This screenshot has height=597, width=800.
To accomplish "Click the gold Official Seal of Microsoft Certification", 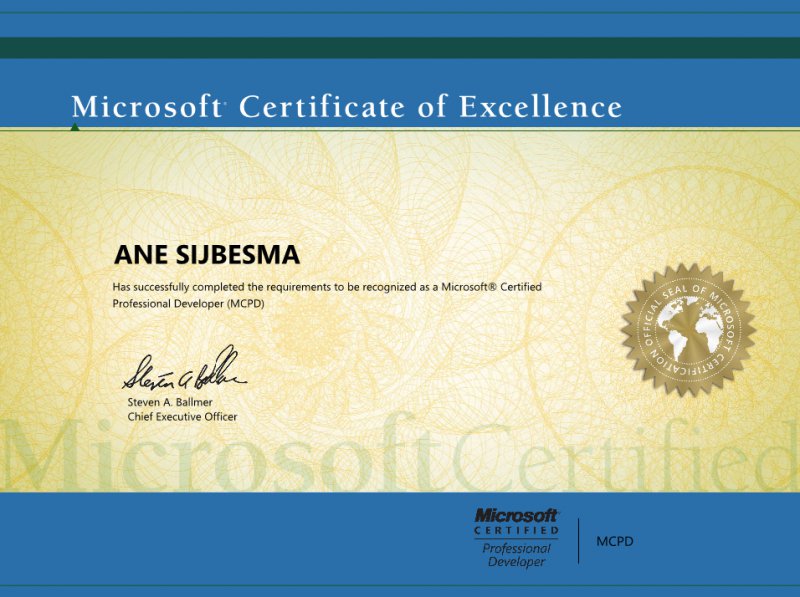I will 688,330.
